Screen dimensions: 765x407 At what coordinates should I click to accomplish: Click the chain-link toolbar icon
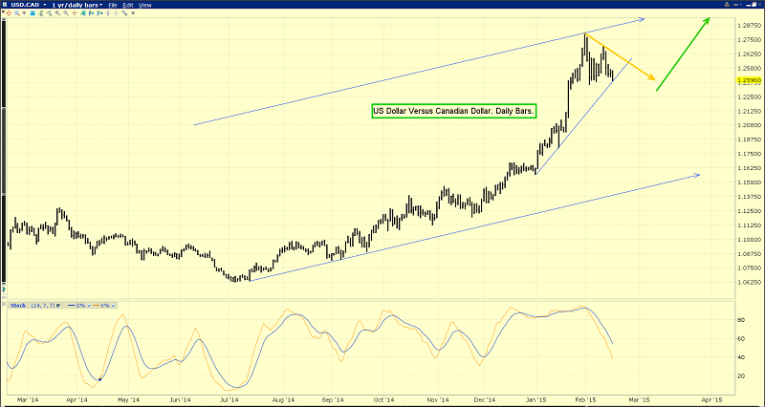(x=124, y=13)
